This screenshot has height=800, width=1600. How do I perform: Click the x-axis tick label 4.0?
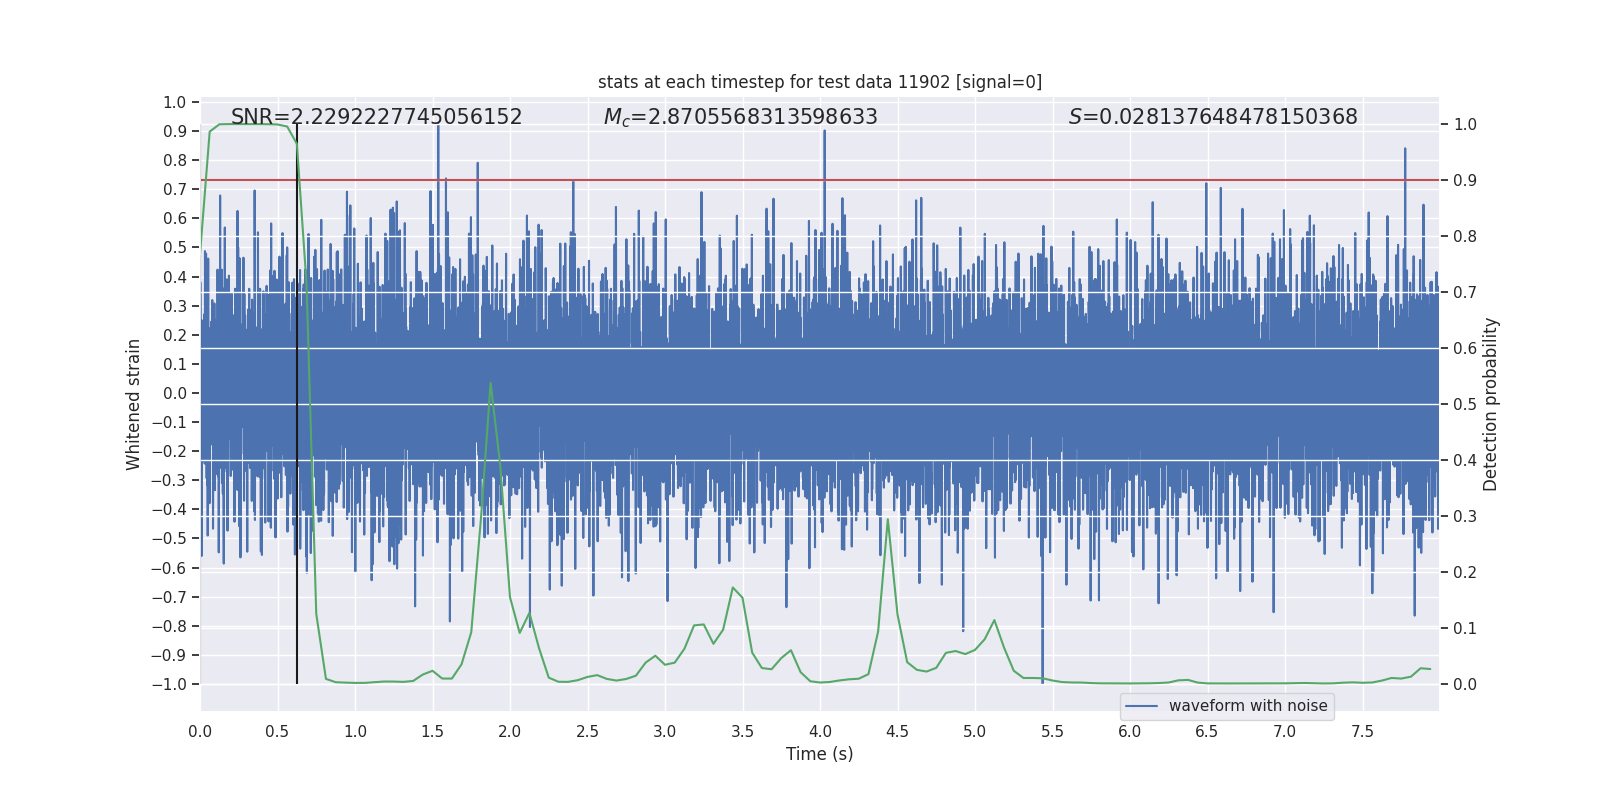pos(820,731)
